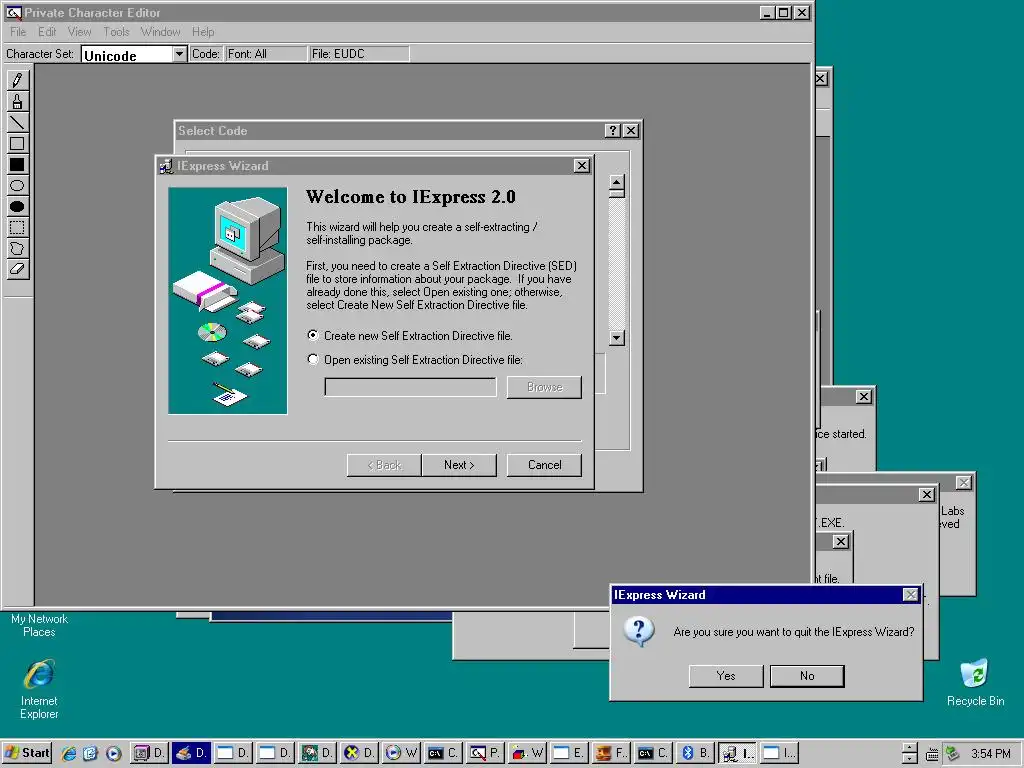Switch to the active IExpress taskbar button

(x=737, y=753)
